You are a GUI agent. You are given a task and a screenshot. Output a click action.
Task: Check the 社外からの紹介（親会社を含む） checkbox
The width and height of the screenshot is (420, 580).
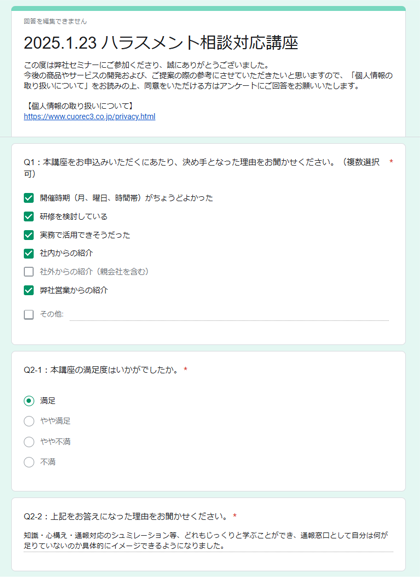(29, 272)
